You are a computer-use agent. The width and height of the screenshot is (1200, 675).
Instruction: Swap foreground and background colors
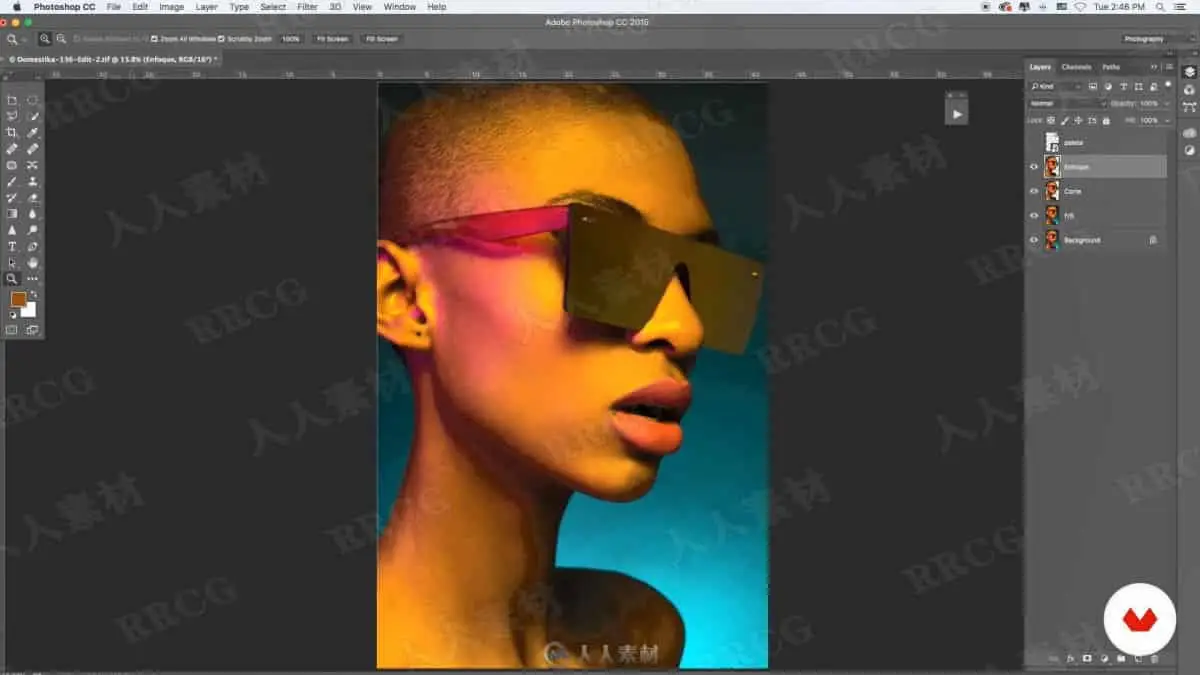pyautogui.click(x=33, y=293)
